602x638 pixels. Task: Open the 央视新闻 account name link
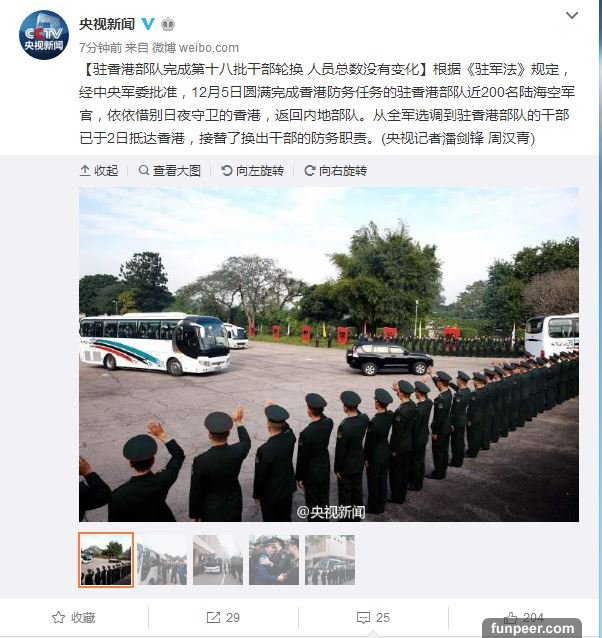[x=107, y=24]
